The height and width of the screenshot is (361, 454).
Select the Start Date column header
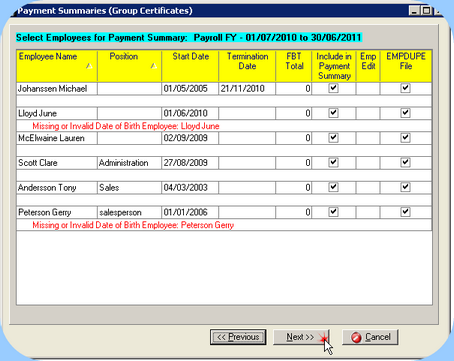(x=190, y=66)
